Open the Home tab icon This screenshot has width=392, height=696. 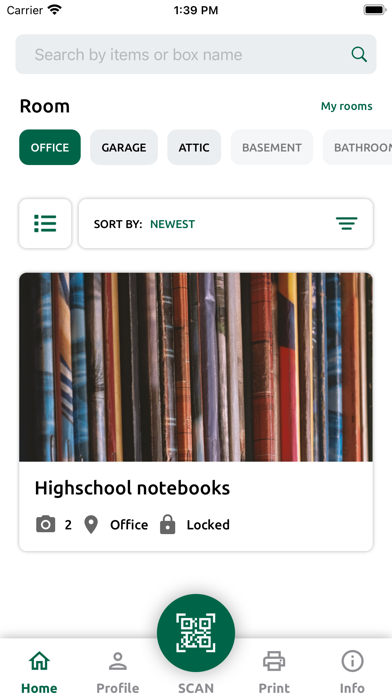point(40,661)
